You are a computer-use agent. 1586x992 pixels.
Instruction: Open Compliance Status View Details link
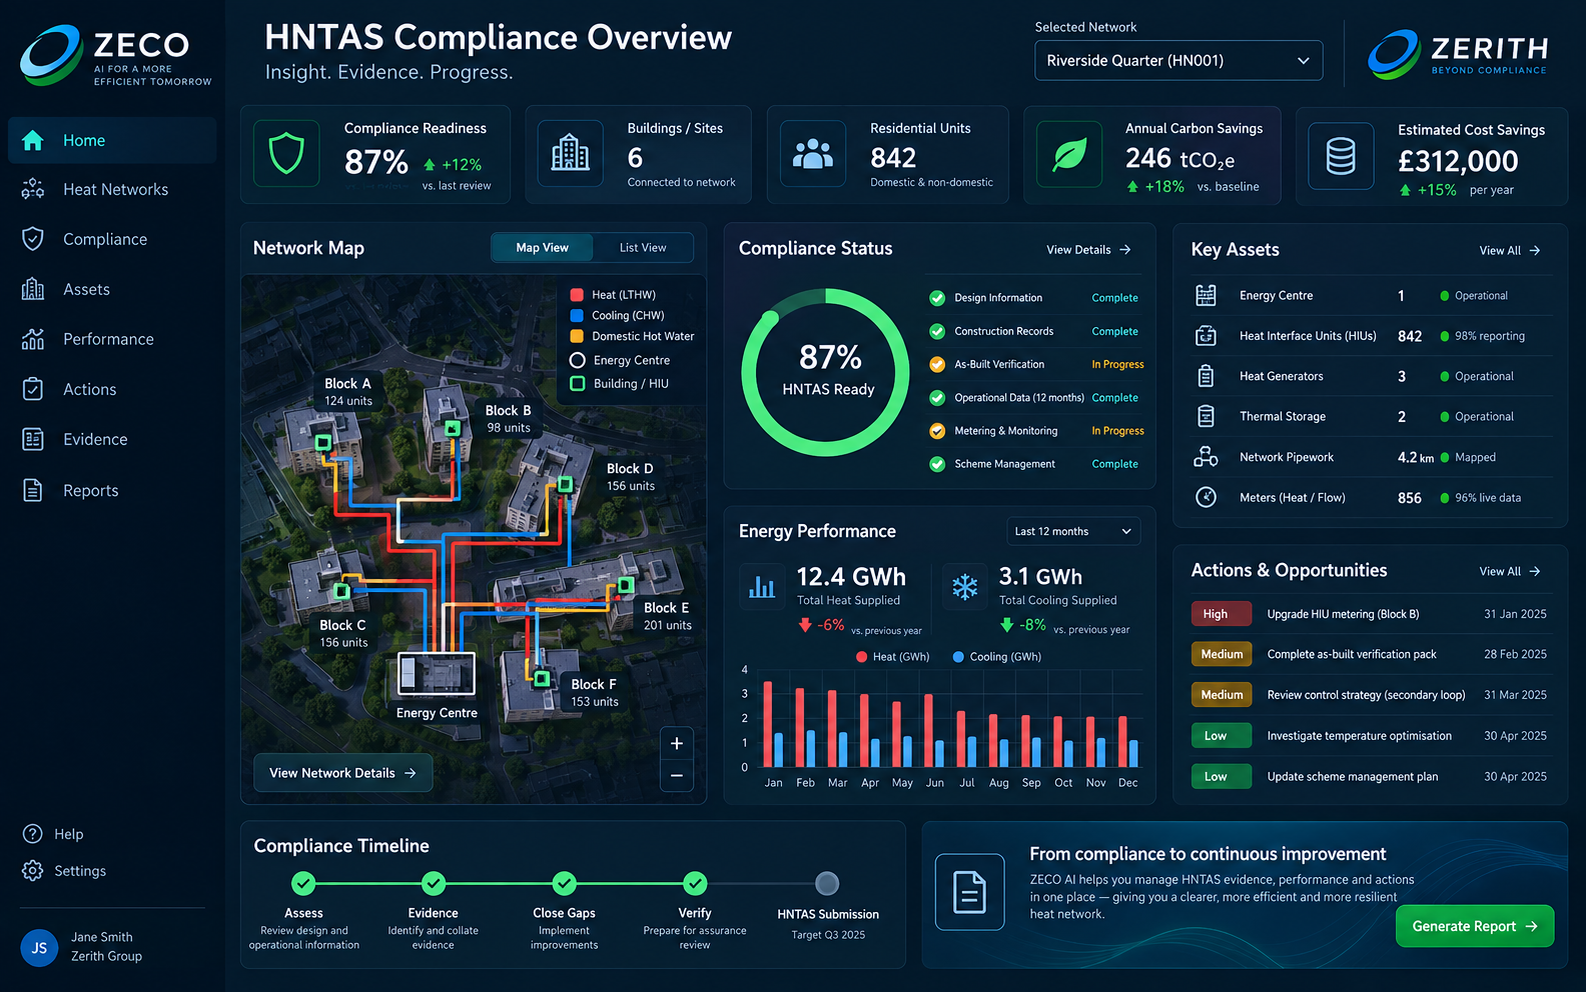click(x=1088, y=250)
